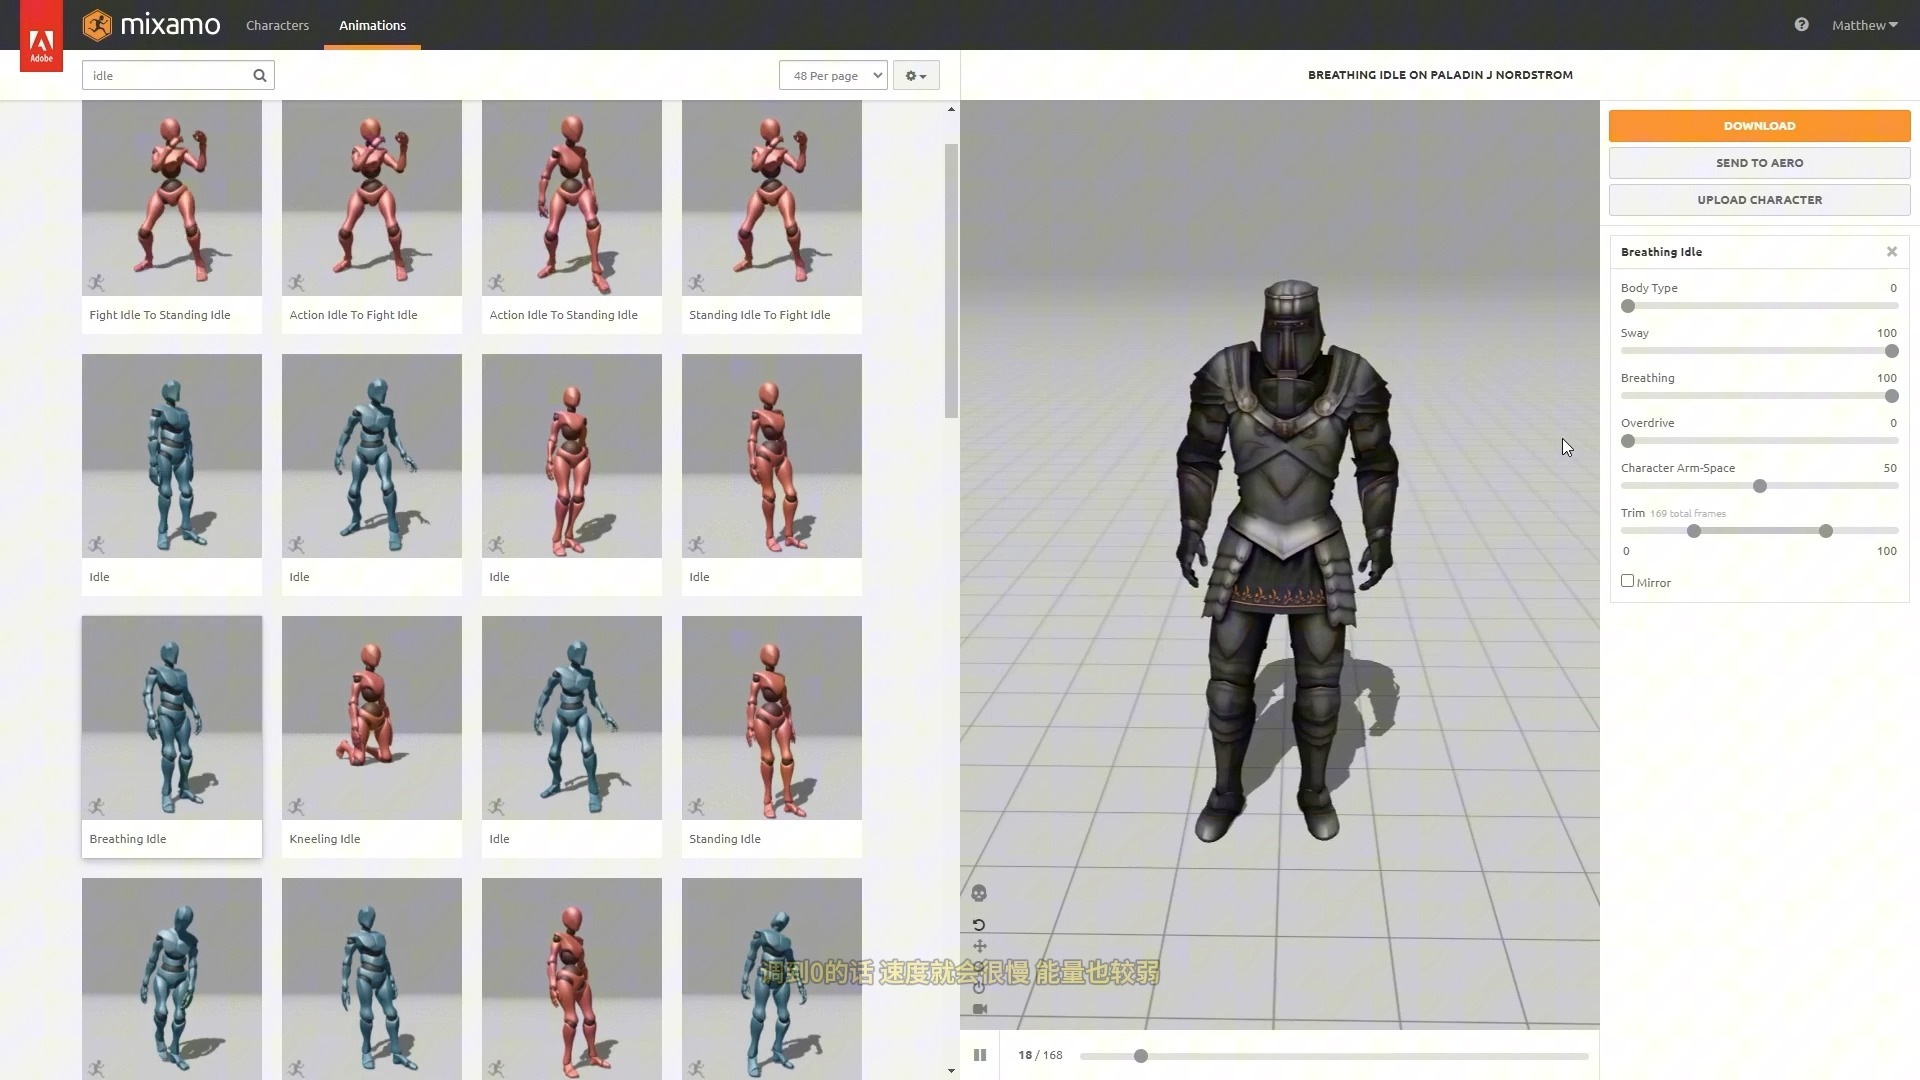Open the 48 Per page dropdown

[833, 75]
